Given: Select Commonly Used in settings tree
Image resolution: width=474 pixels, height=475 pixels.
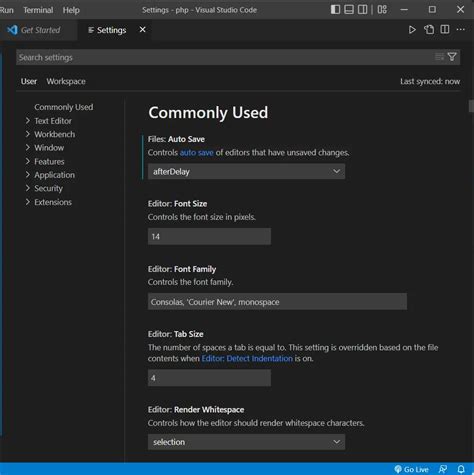Looking at the screenshot, I should point(64,107).
